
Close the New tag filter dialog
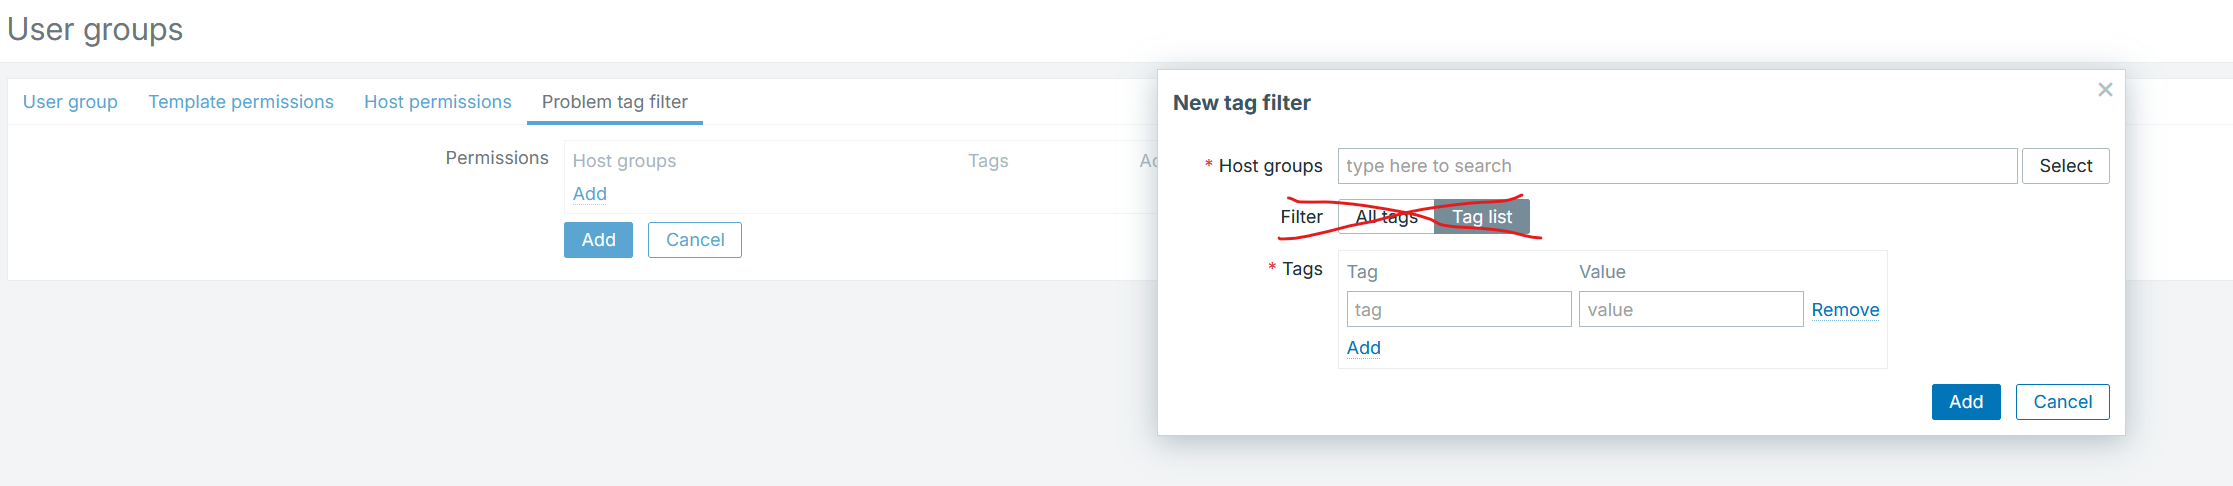tap(2105, 90)
